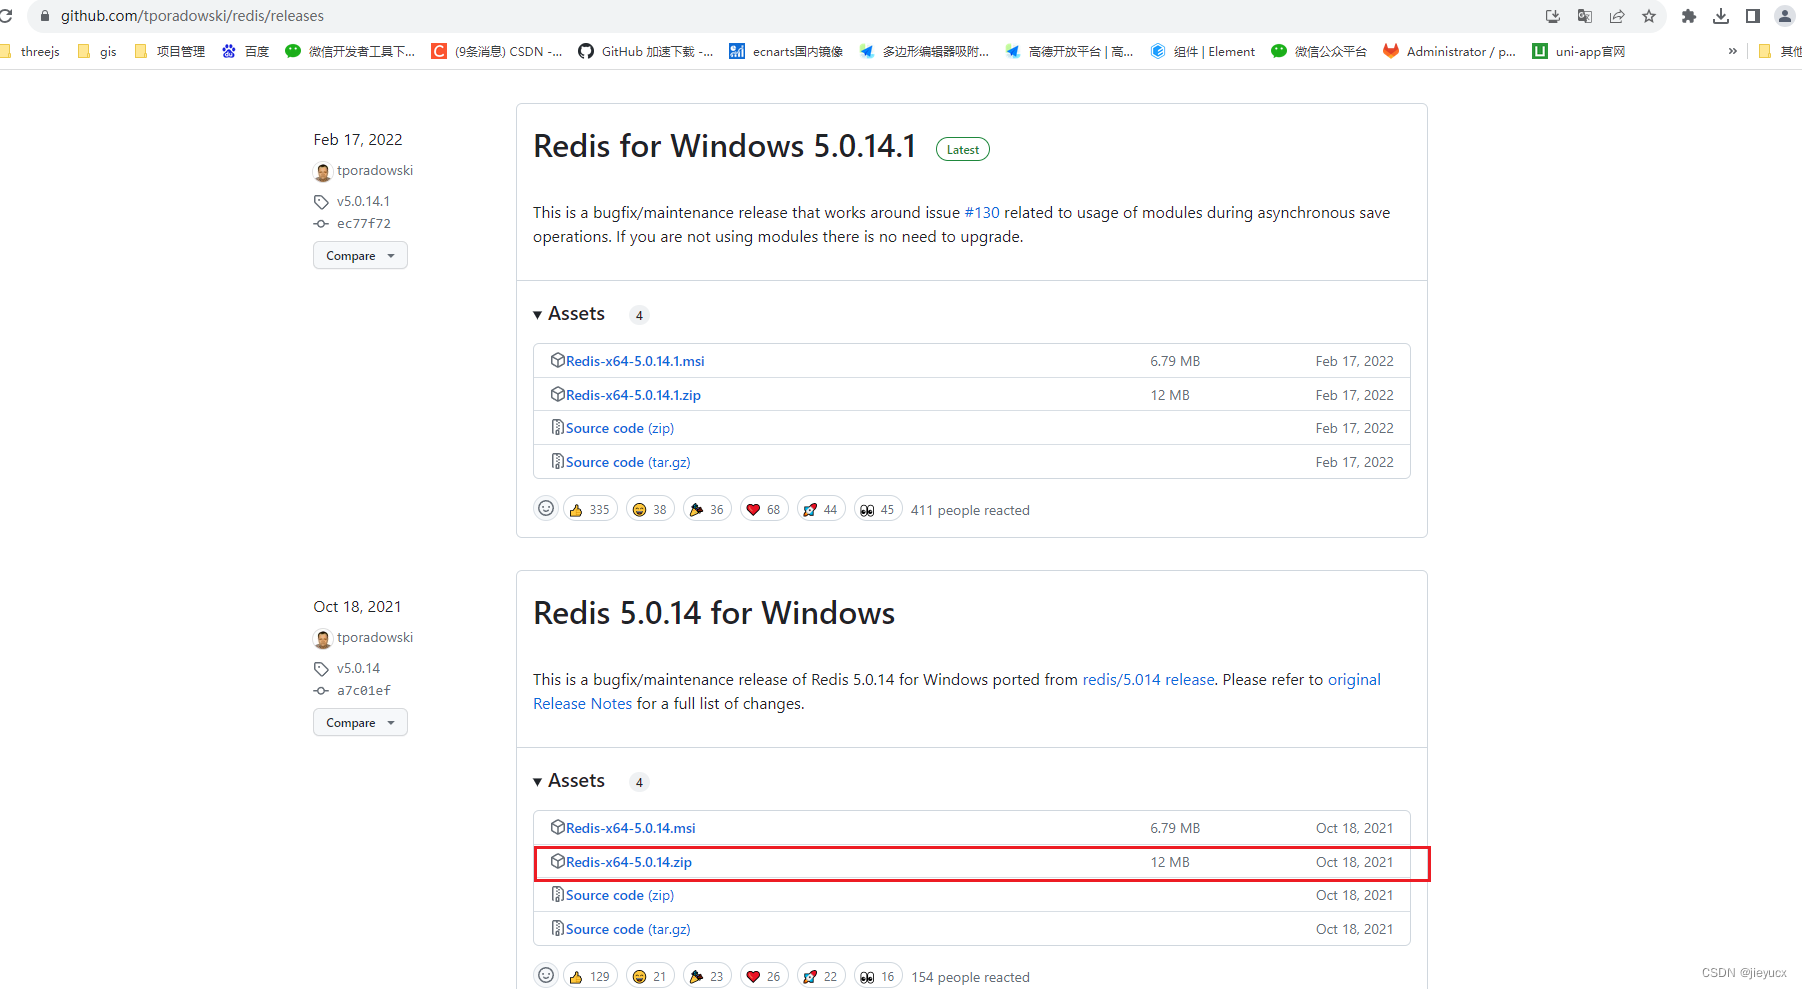The height and width of the screenshot is (989, 1802).
Task: Click the share page icon
Action: (1617, 16)
